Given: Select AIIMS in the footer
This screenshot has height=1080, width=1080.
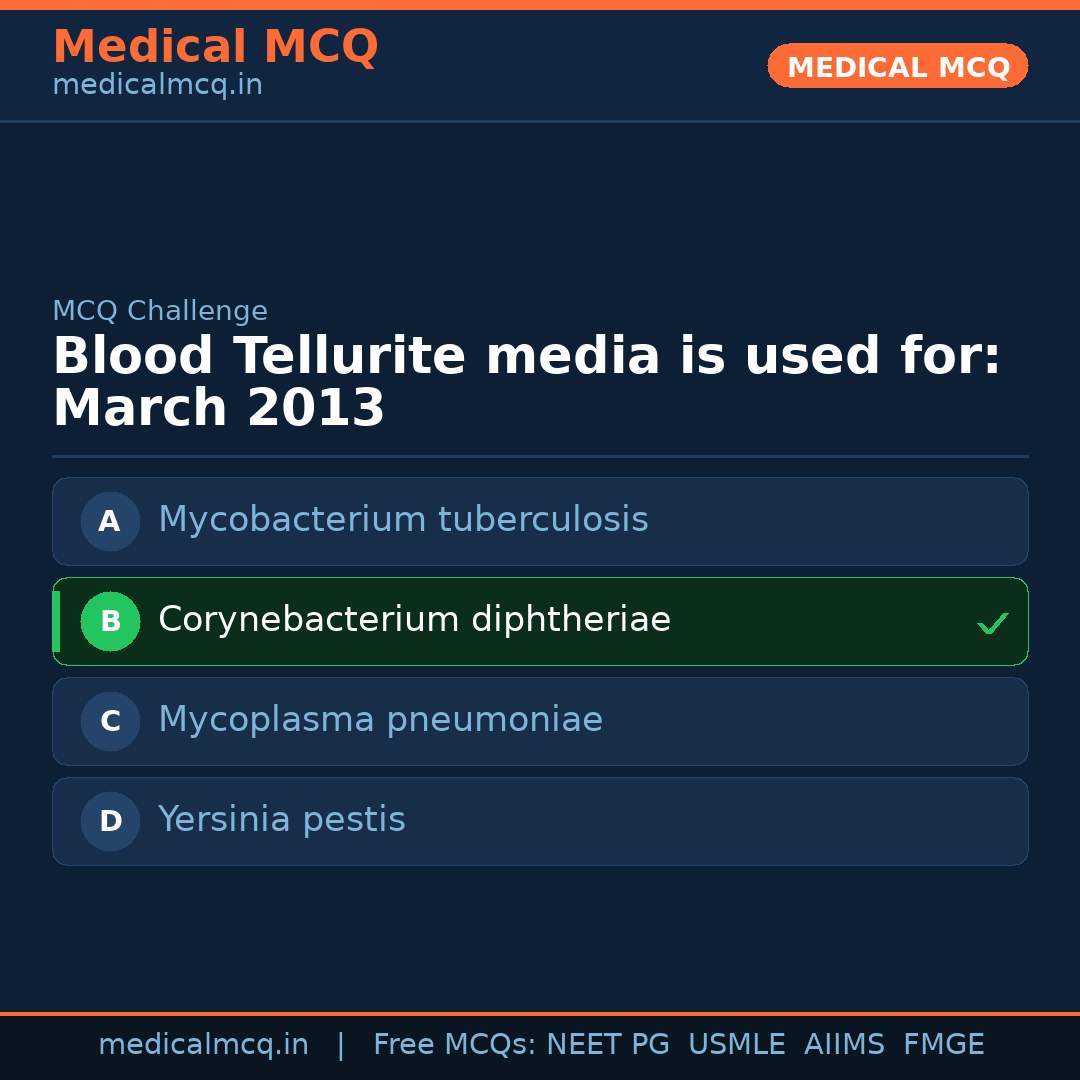Looking at the screenshot, I should click(x=844, y=1045).
